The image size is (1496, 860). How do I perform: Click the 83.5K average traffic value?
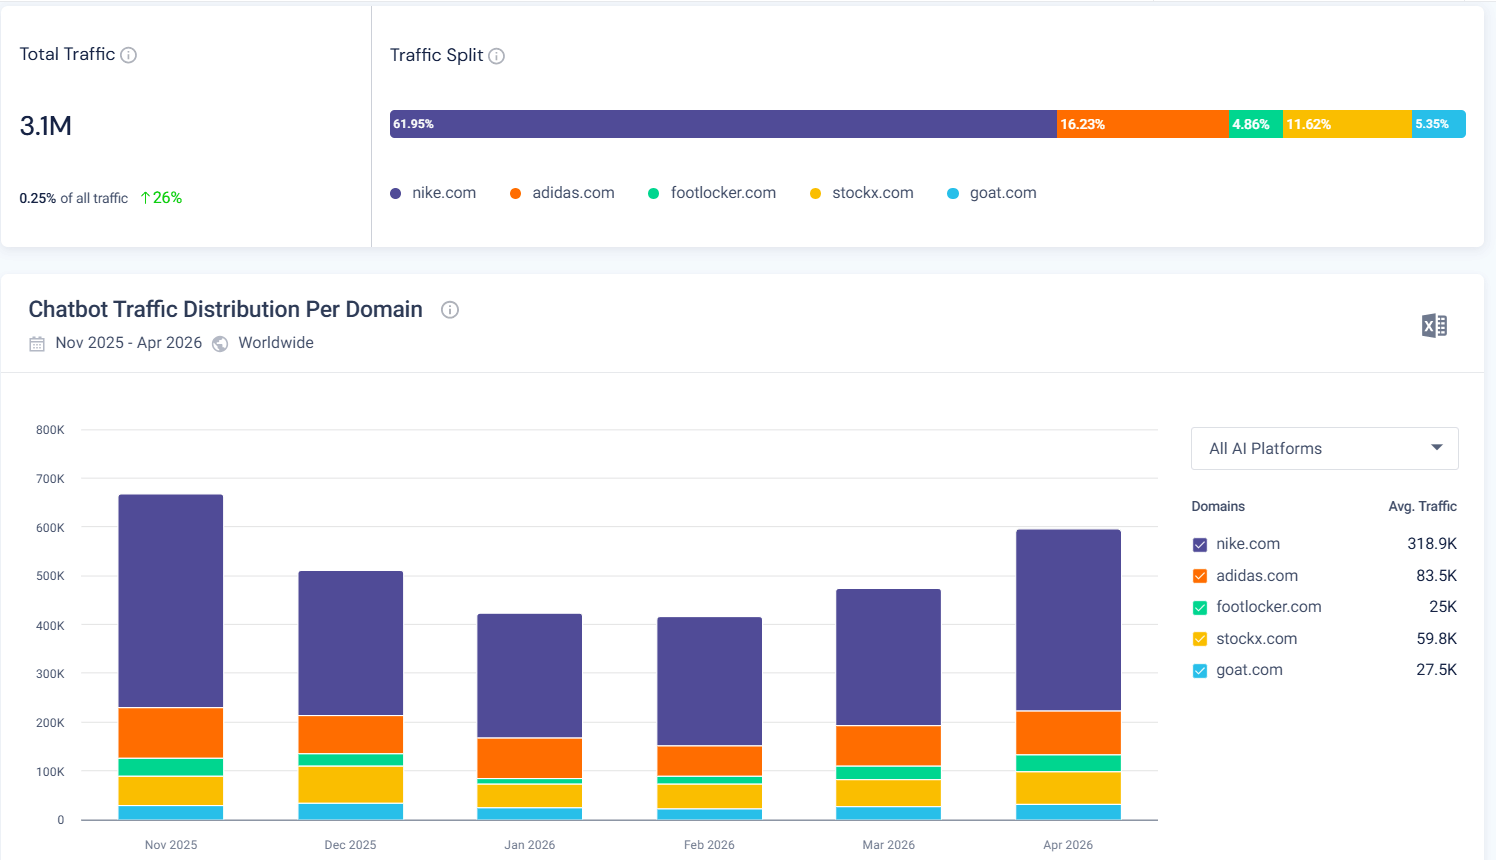(1436, 576)
